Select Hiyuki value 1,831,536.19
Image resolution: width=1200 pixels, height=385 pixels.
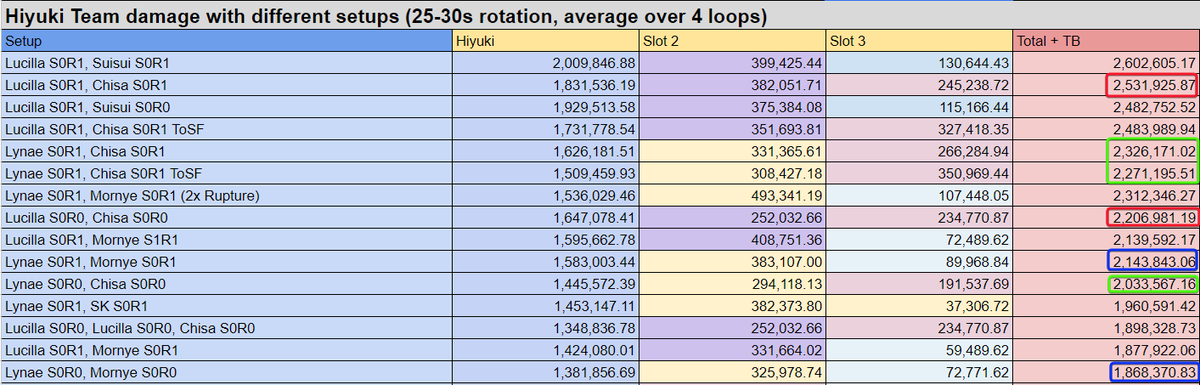tap(545, 85)
